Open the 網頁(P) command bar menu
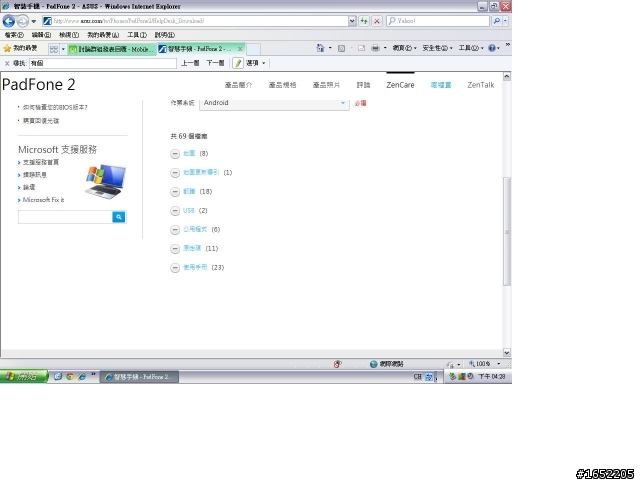Viewport: 640px width, 482px height. (404, 48)
